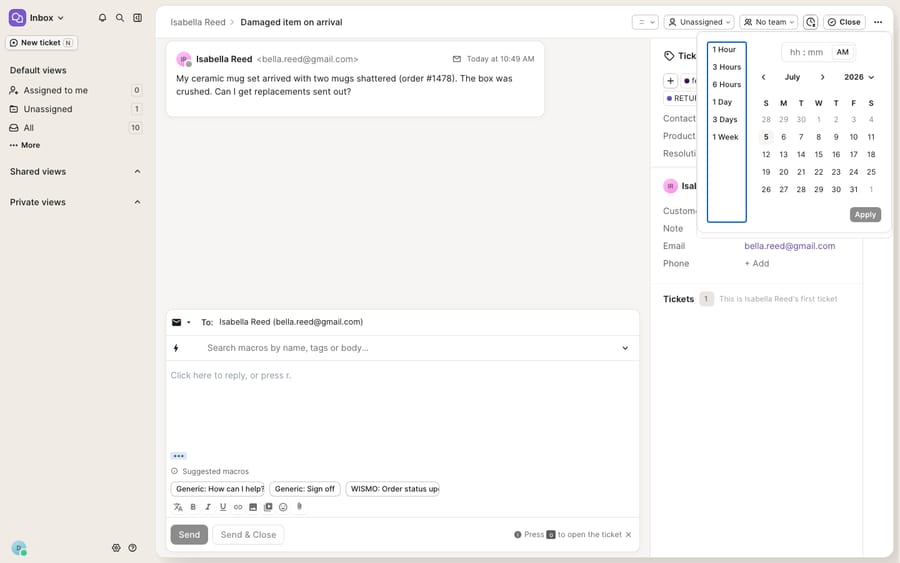Open the search magnifier in sidebar

(x=120, y=18)
